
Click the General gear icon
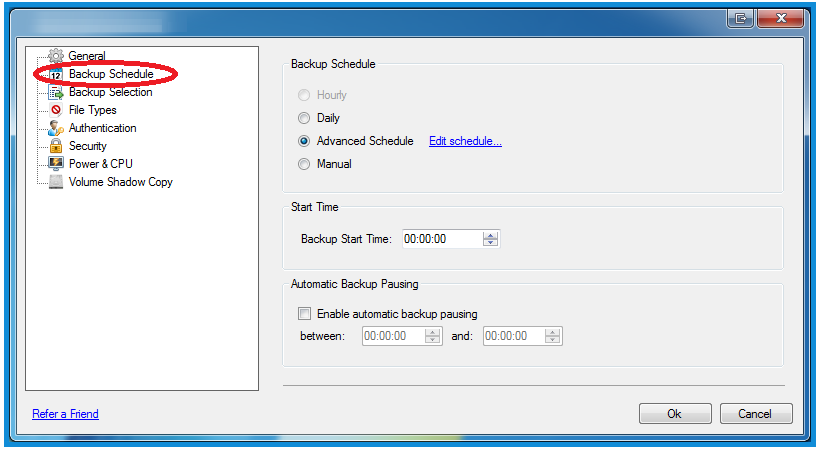pyautogui.click(x=56, y=56)
